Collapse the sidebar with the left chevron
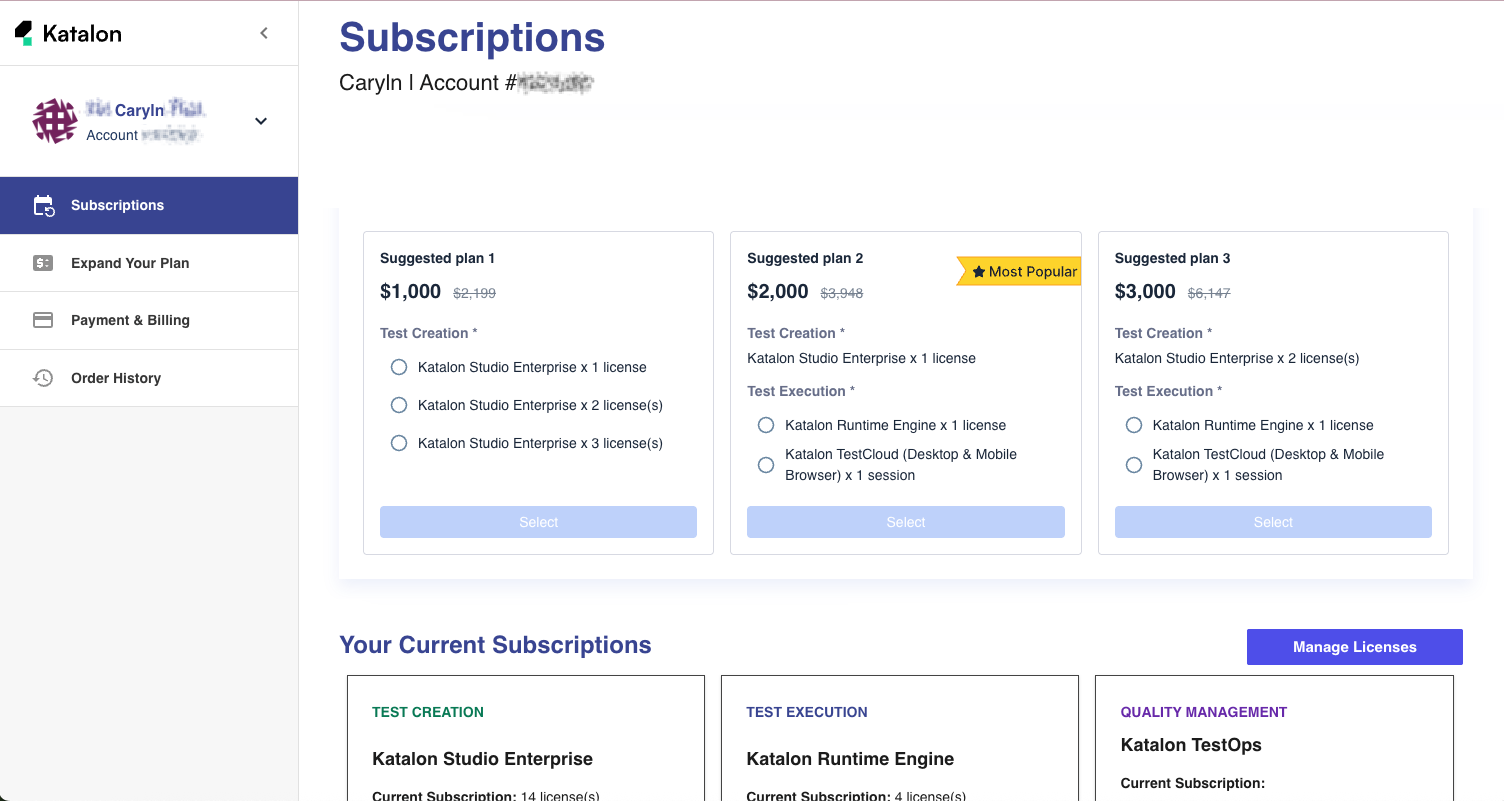 point(263,32)
